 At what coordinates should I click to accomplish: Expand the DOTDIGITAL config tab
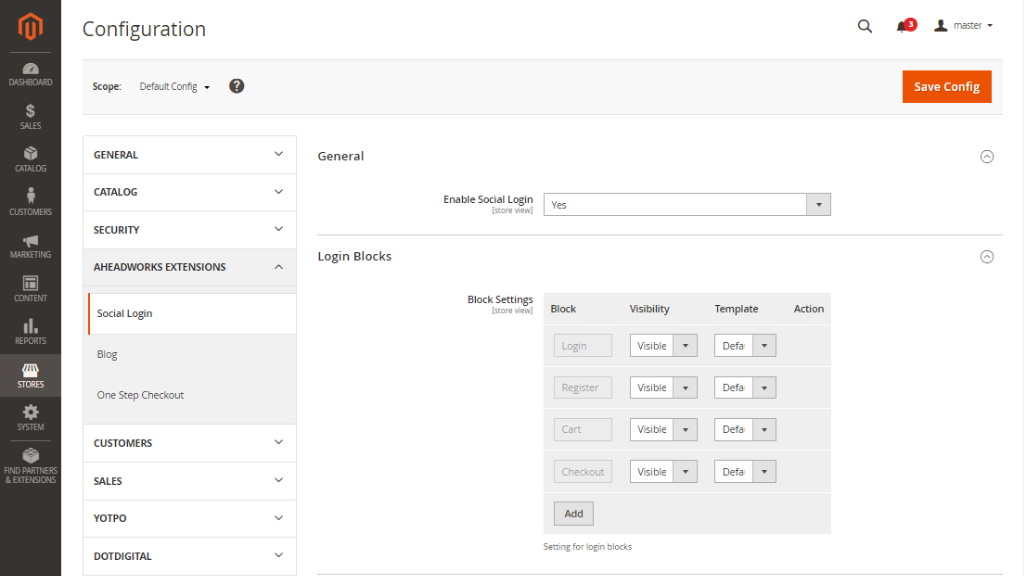[189, 556]
